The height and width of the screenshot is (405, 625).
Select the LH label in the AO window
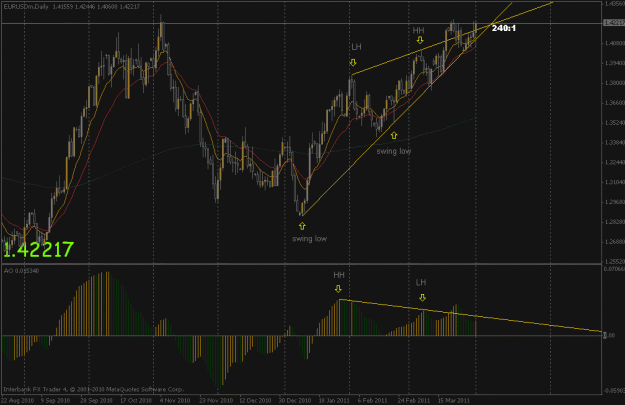pyautogui.click(x=421, y=283)
